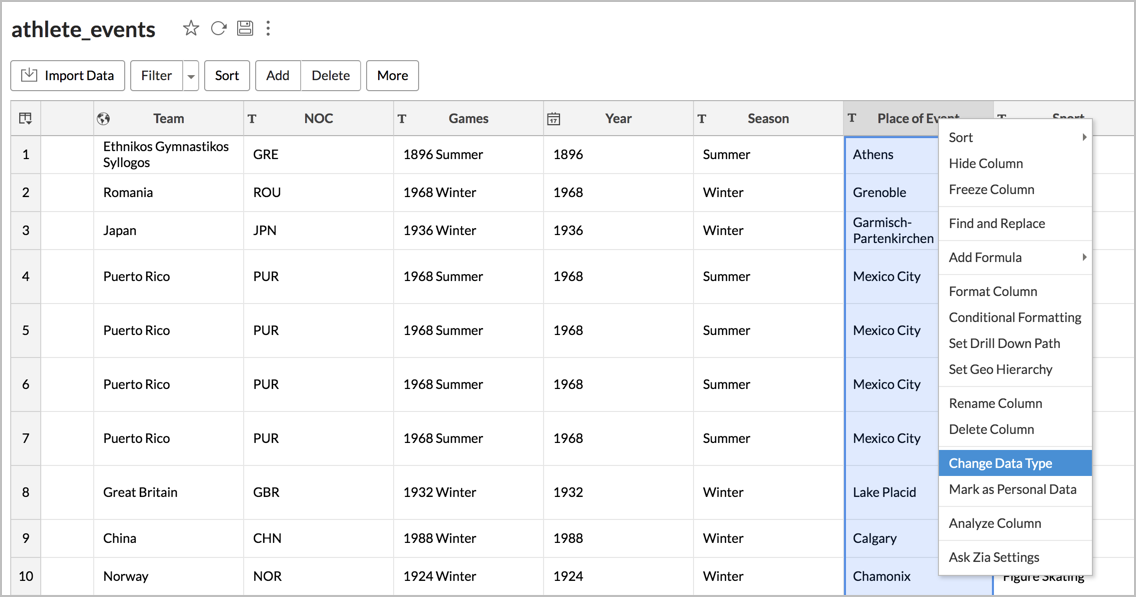Screen dimensions: 1136x597
Task: Click the Filter button
Action: click(x=156, y=75)
